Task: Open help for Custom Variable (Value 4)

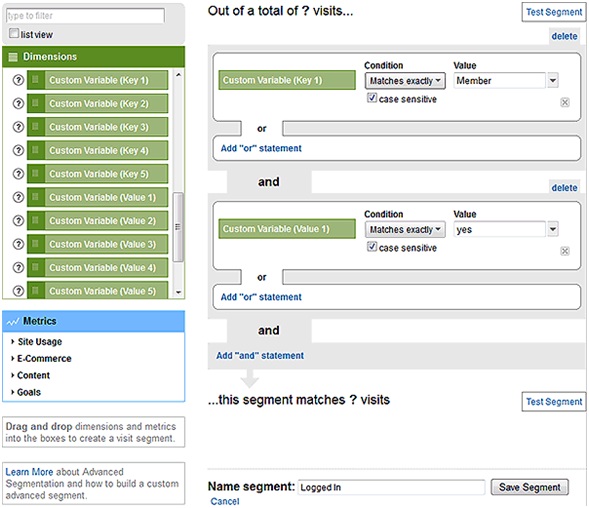Action: [18, 268]
